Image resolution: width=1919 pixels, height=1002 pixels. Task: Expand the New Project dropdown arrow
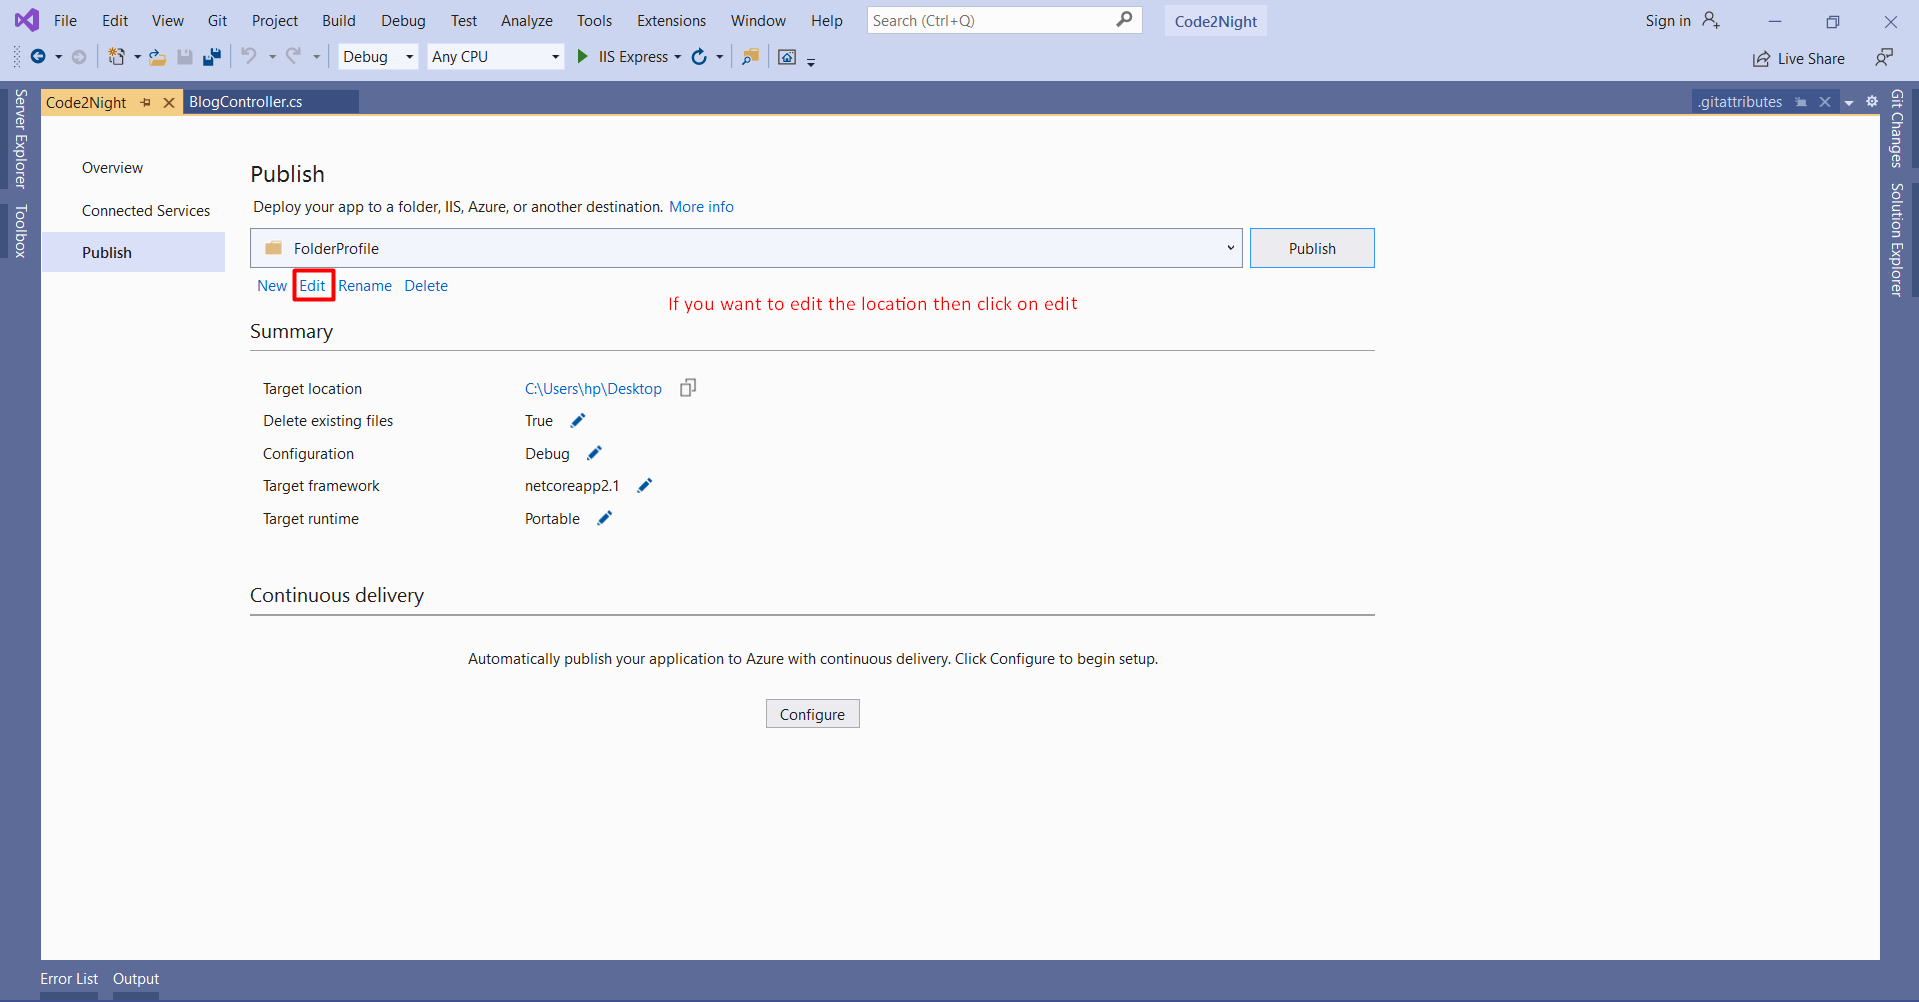point(137,57)
